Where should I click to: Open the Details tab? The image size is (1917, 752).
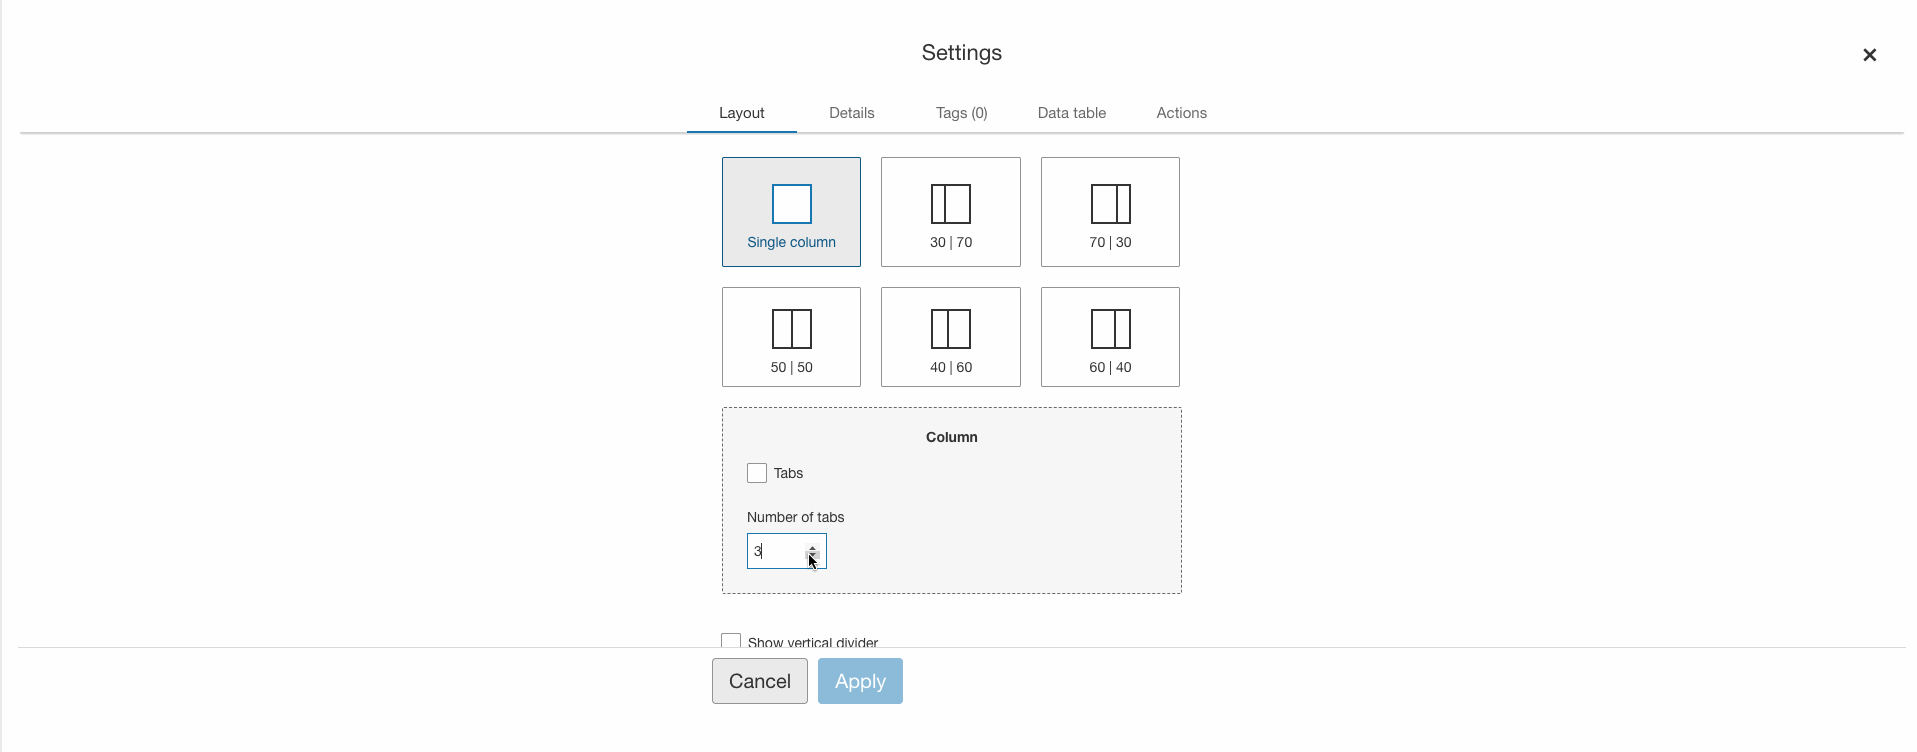tap(851, 113)
